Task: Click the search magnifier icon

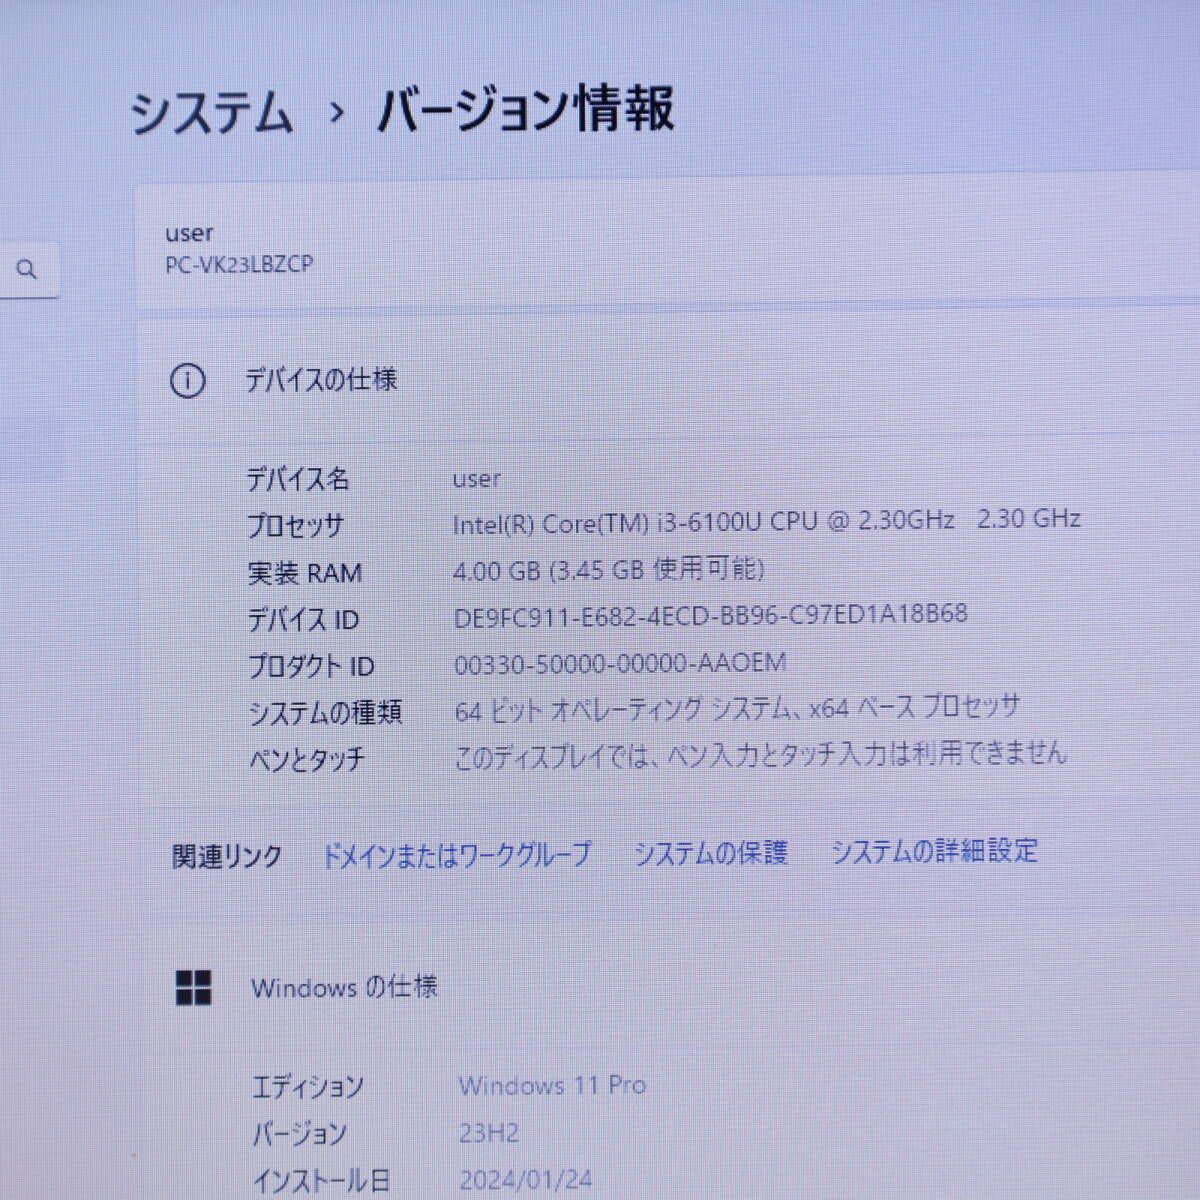Action: point(27,269)
